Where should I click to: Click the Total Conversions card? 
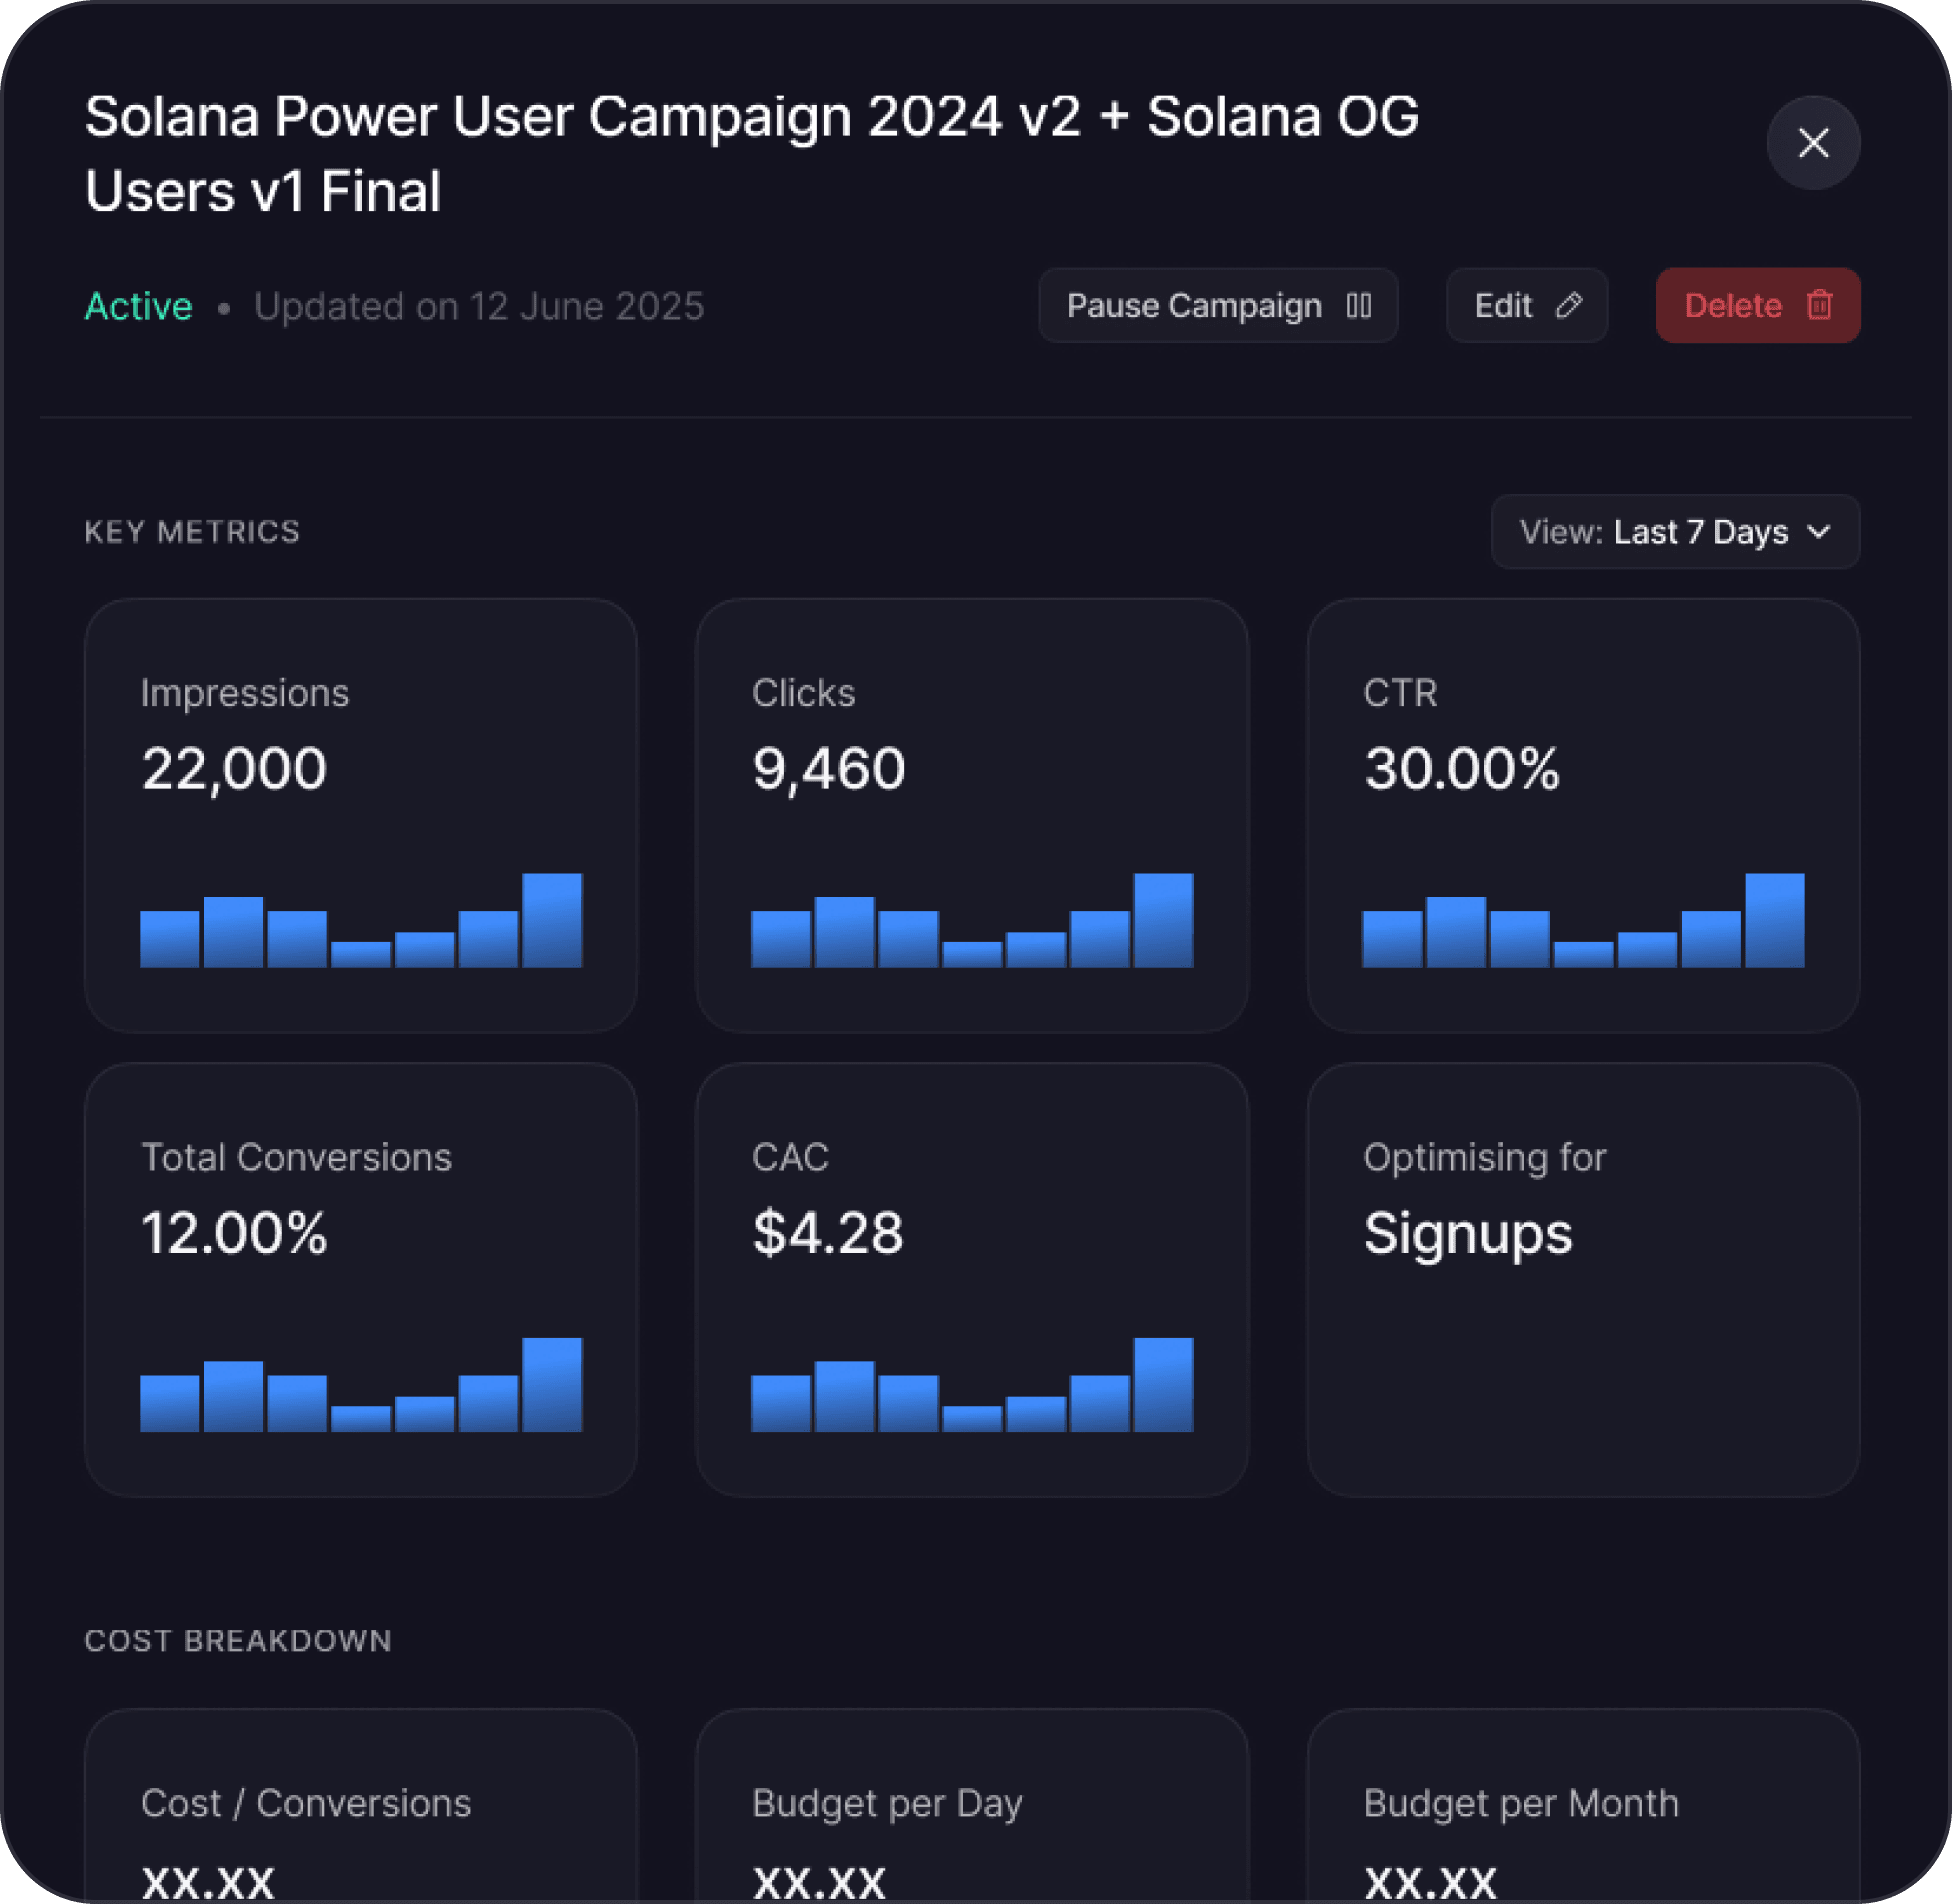(x=360, y=1278)
